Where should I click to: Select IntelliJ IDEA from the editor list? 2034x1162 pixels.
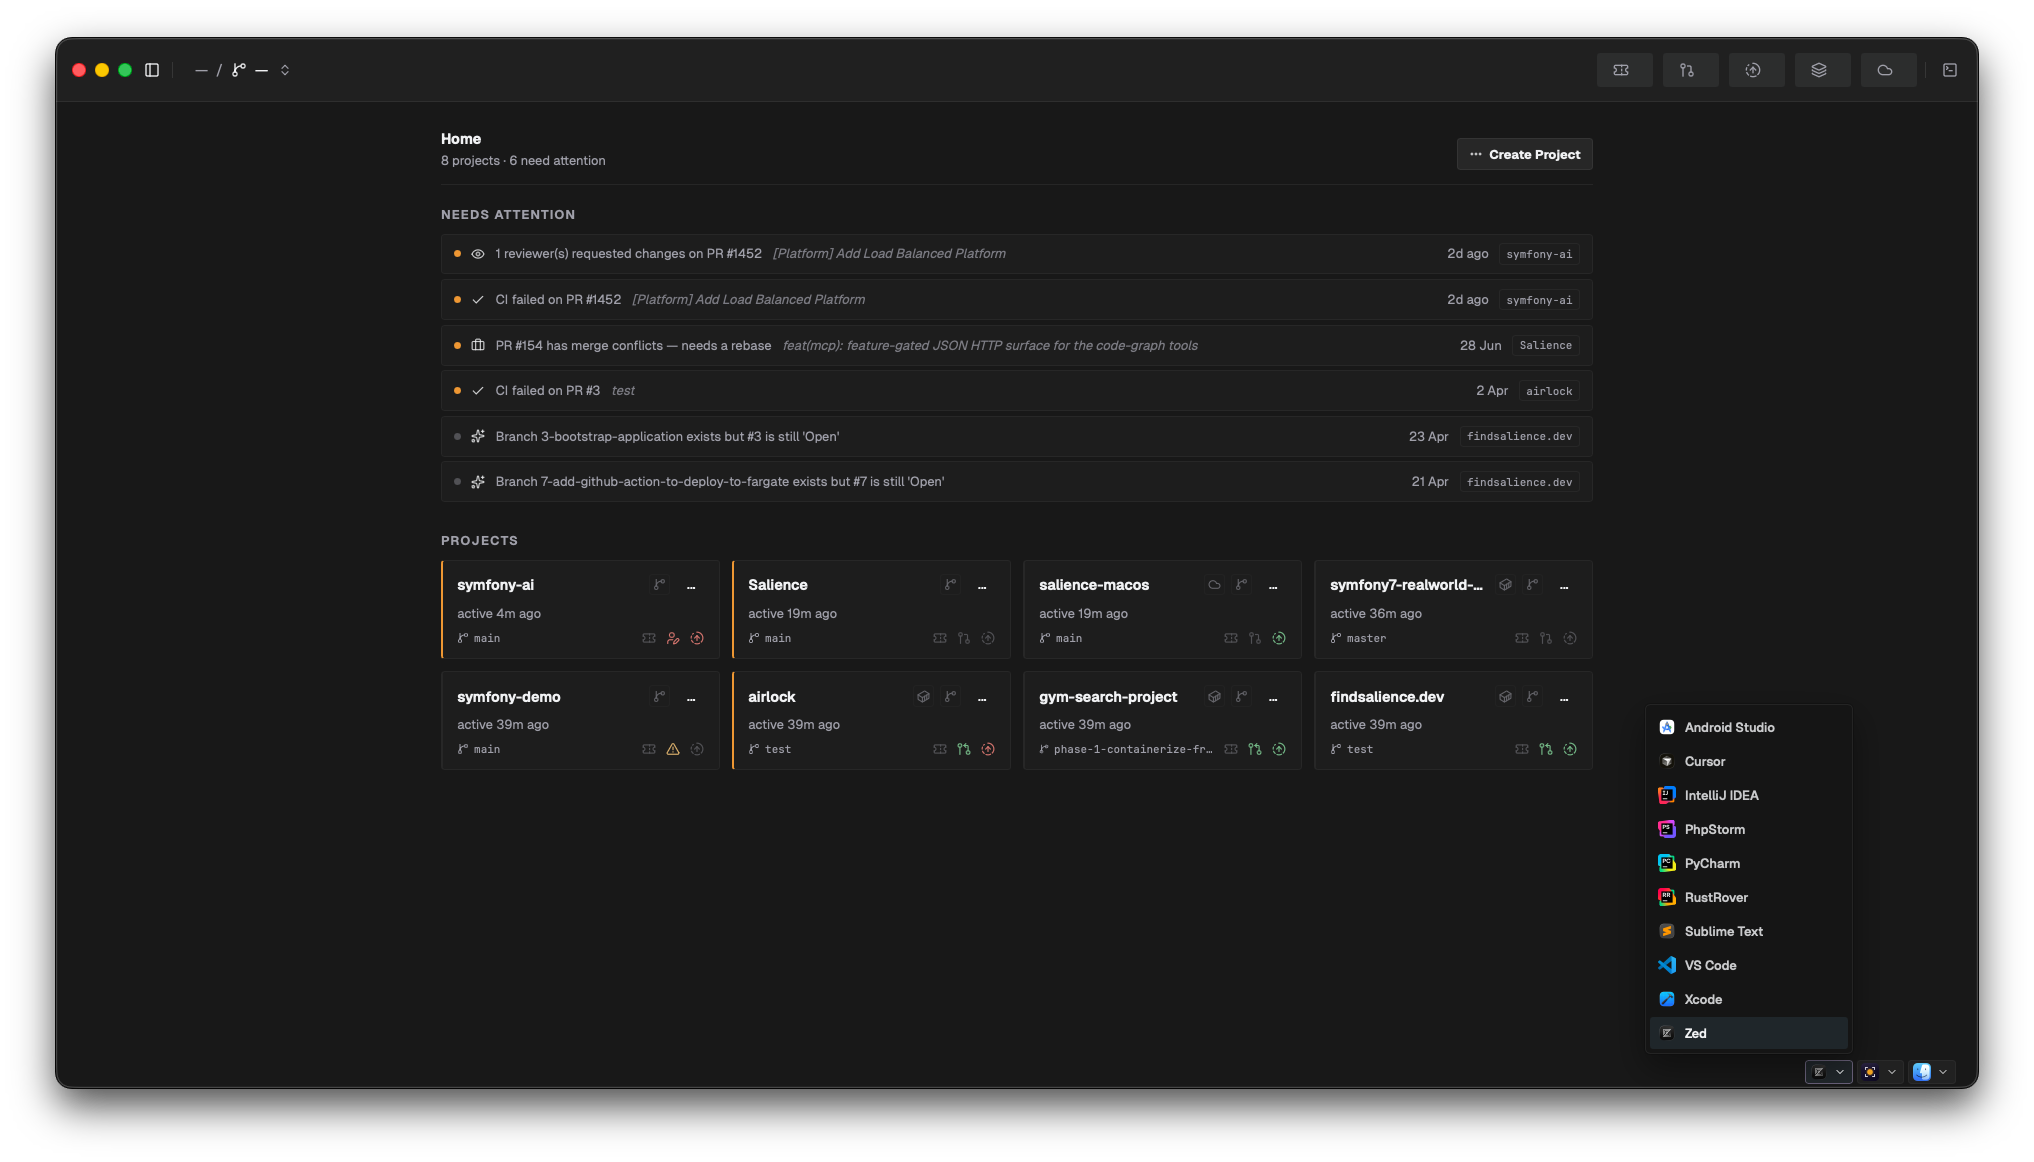pyautogui.click(x=1748, y=795)
